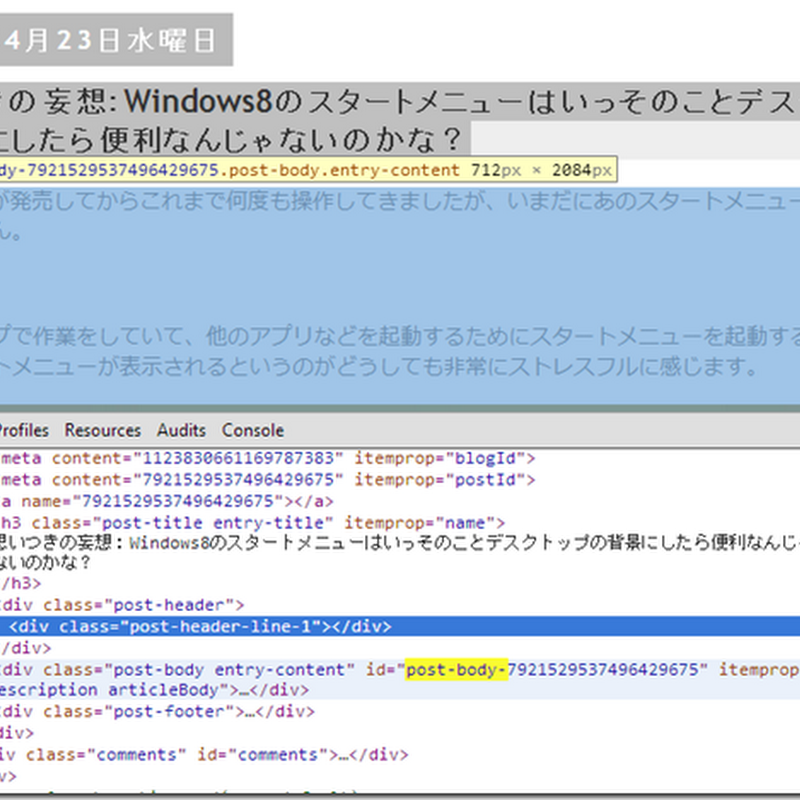Select the div class="post-header" node

[x=122, y=605]
